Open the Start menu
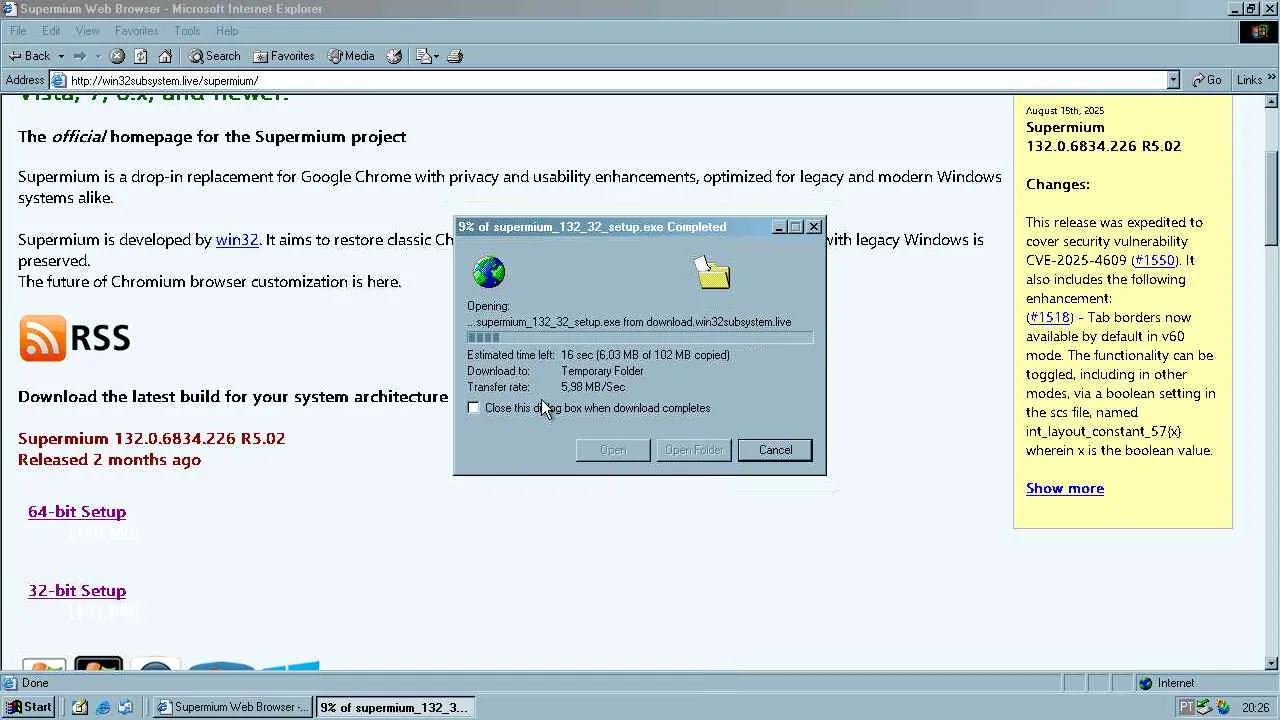The width and height of the screenshot is (1280, 720). click(29, 707)
